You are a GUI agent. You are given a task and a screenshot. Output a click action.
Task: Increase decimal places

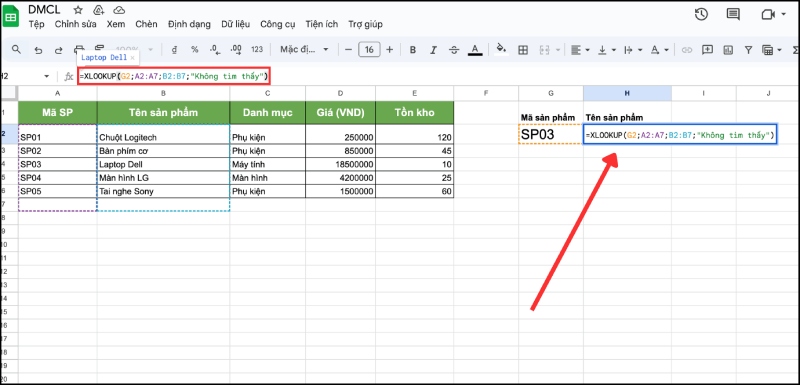click(236, 49)
